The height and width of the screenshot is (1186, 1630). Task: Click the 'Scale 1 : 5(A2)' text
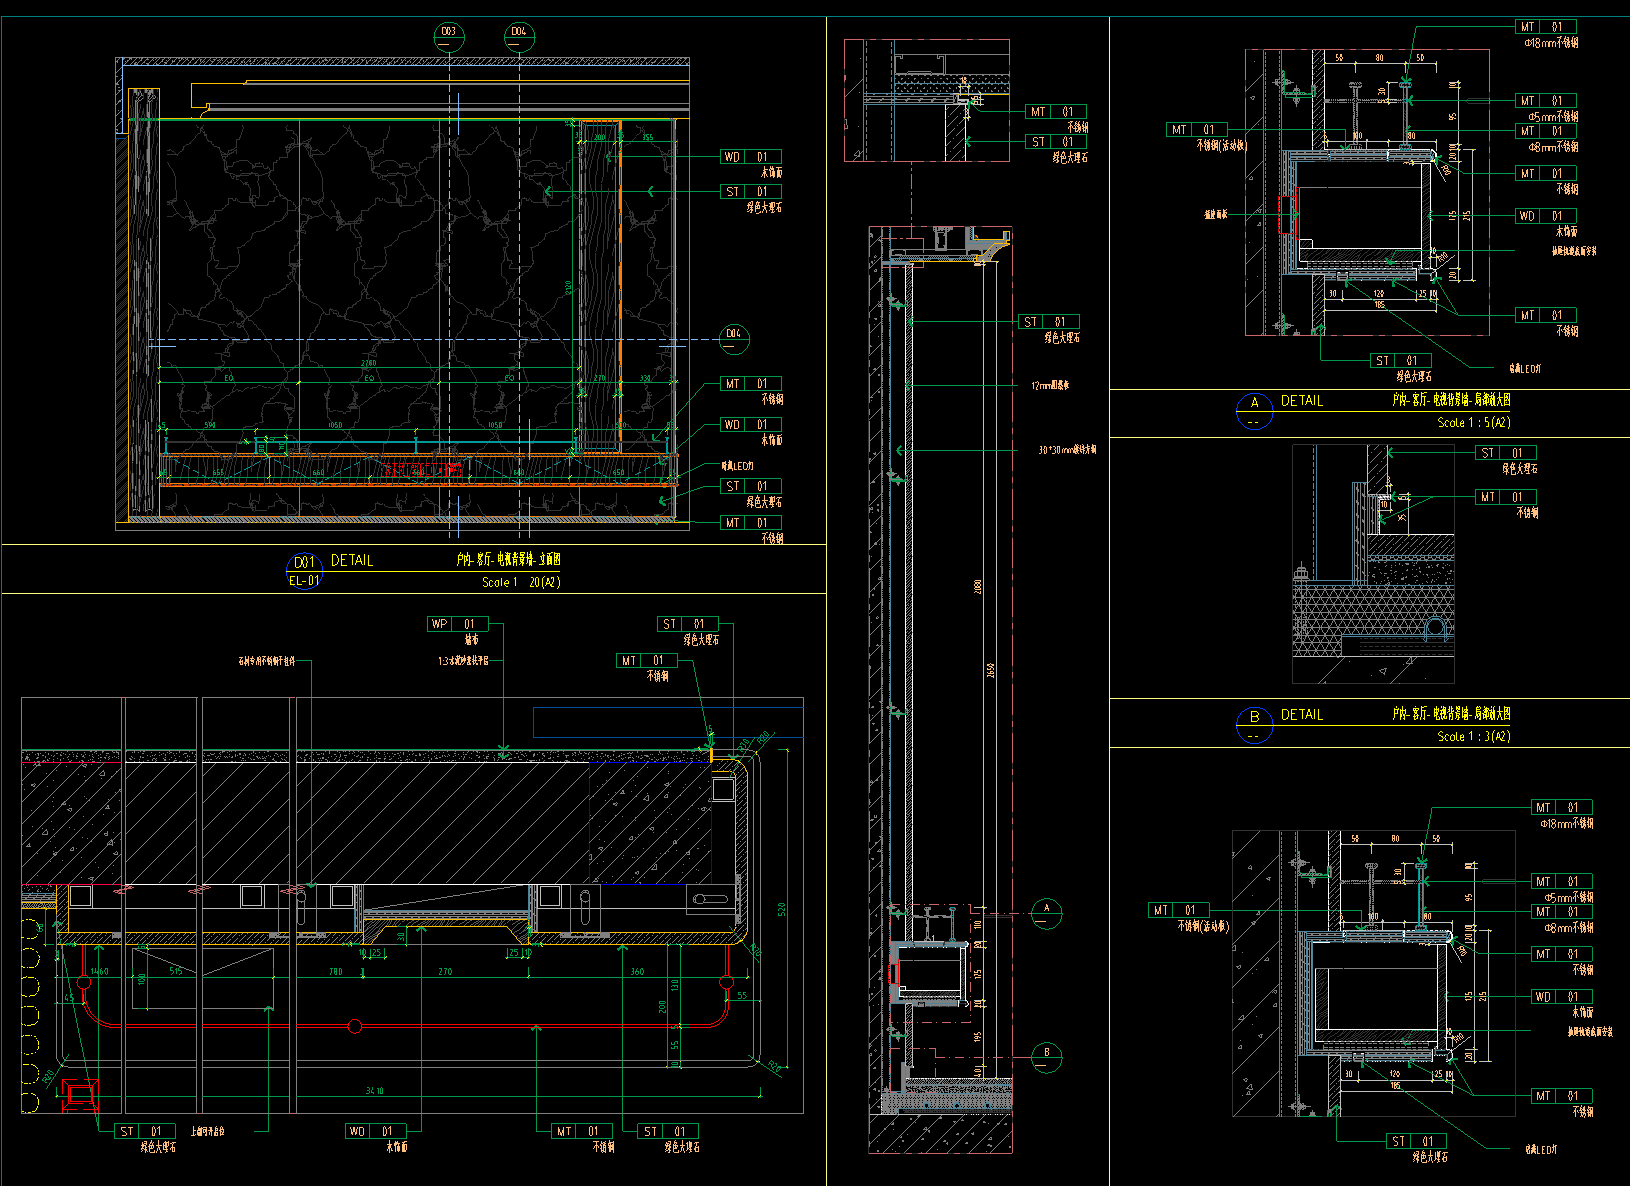[1474, 422]
